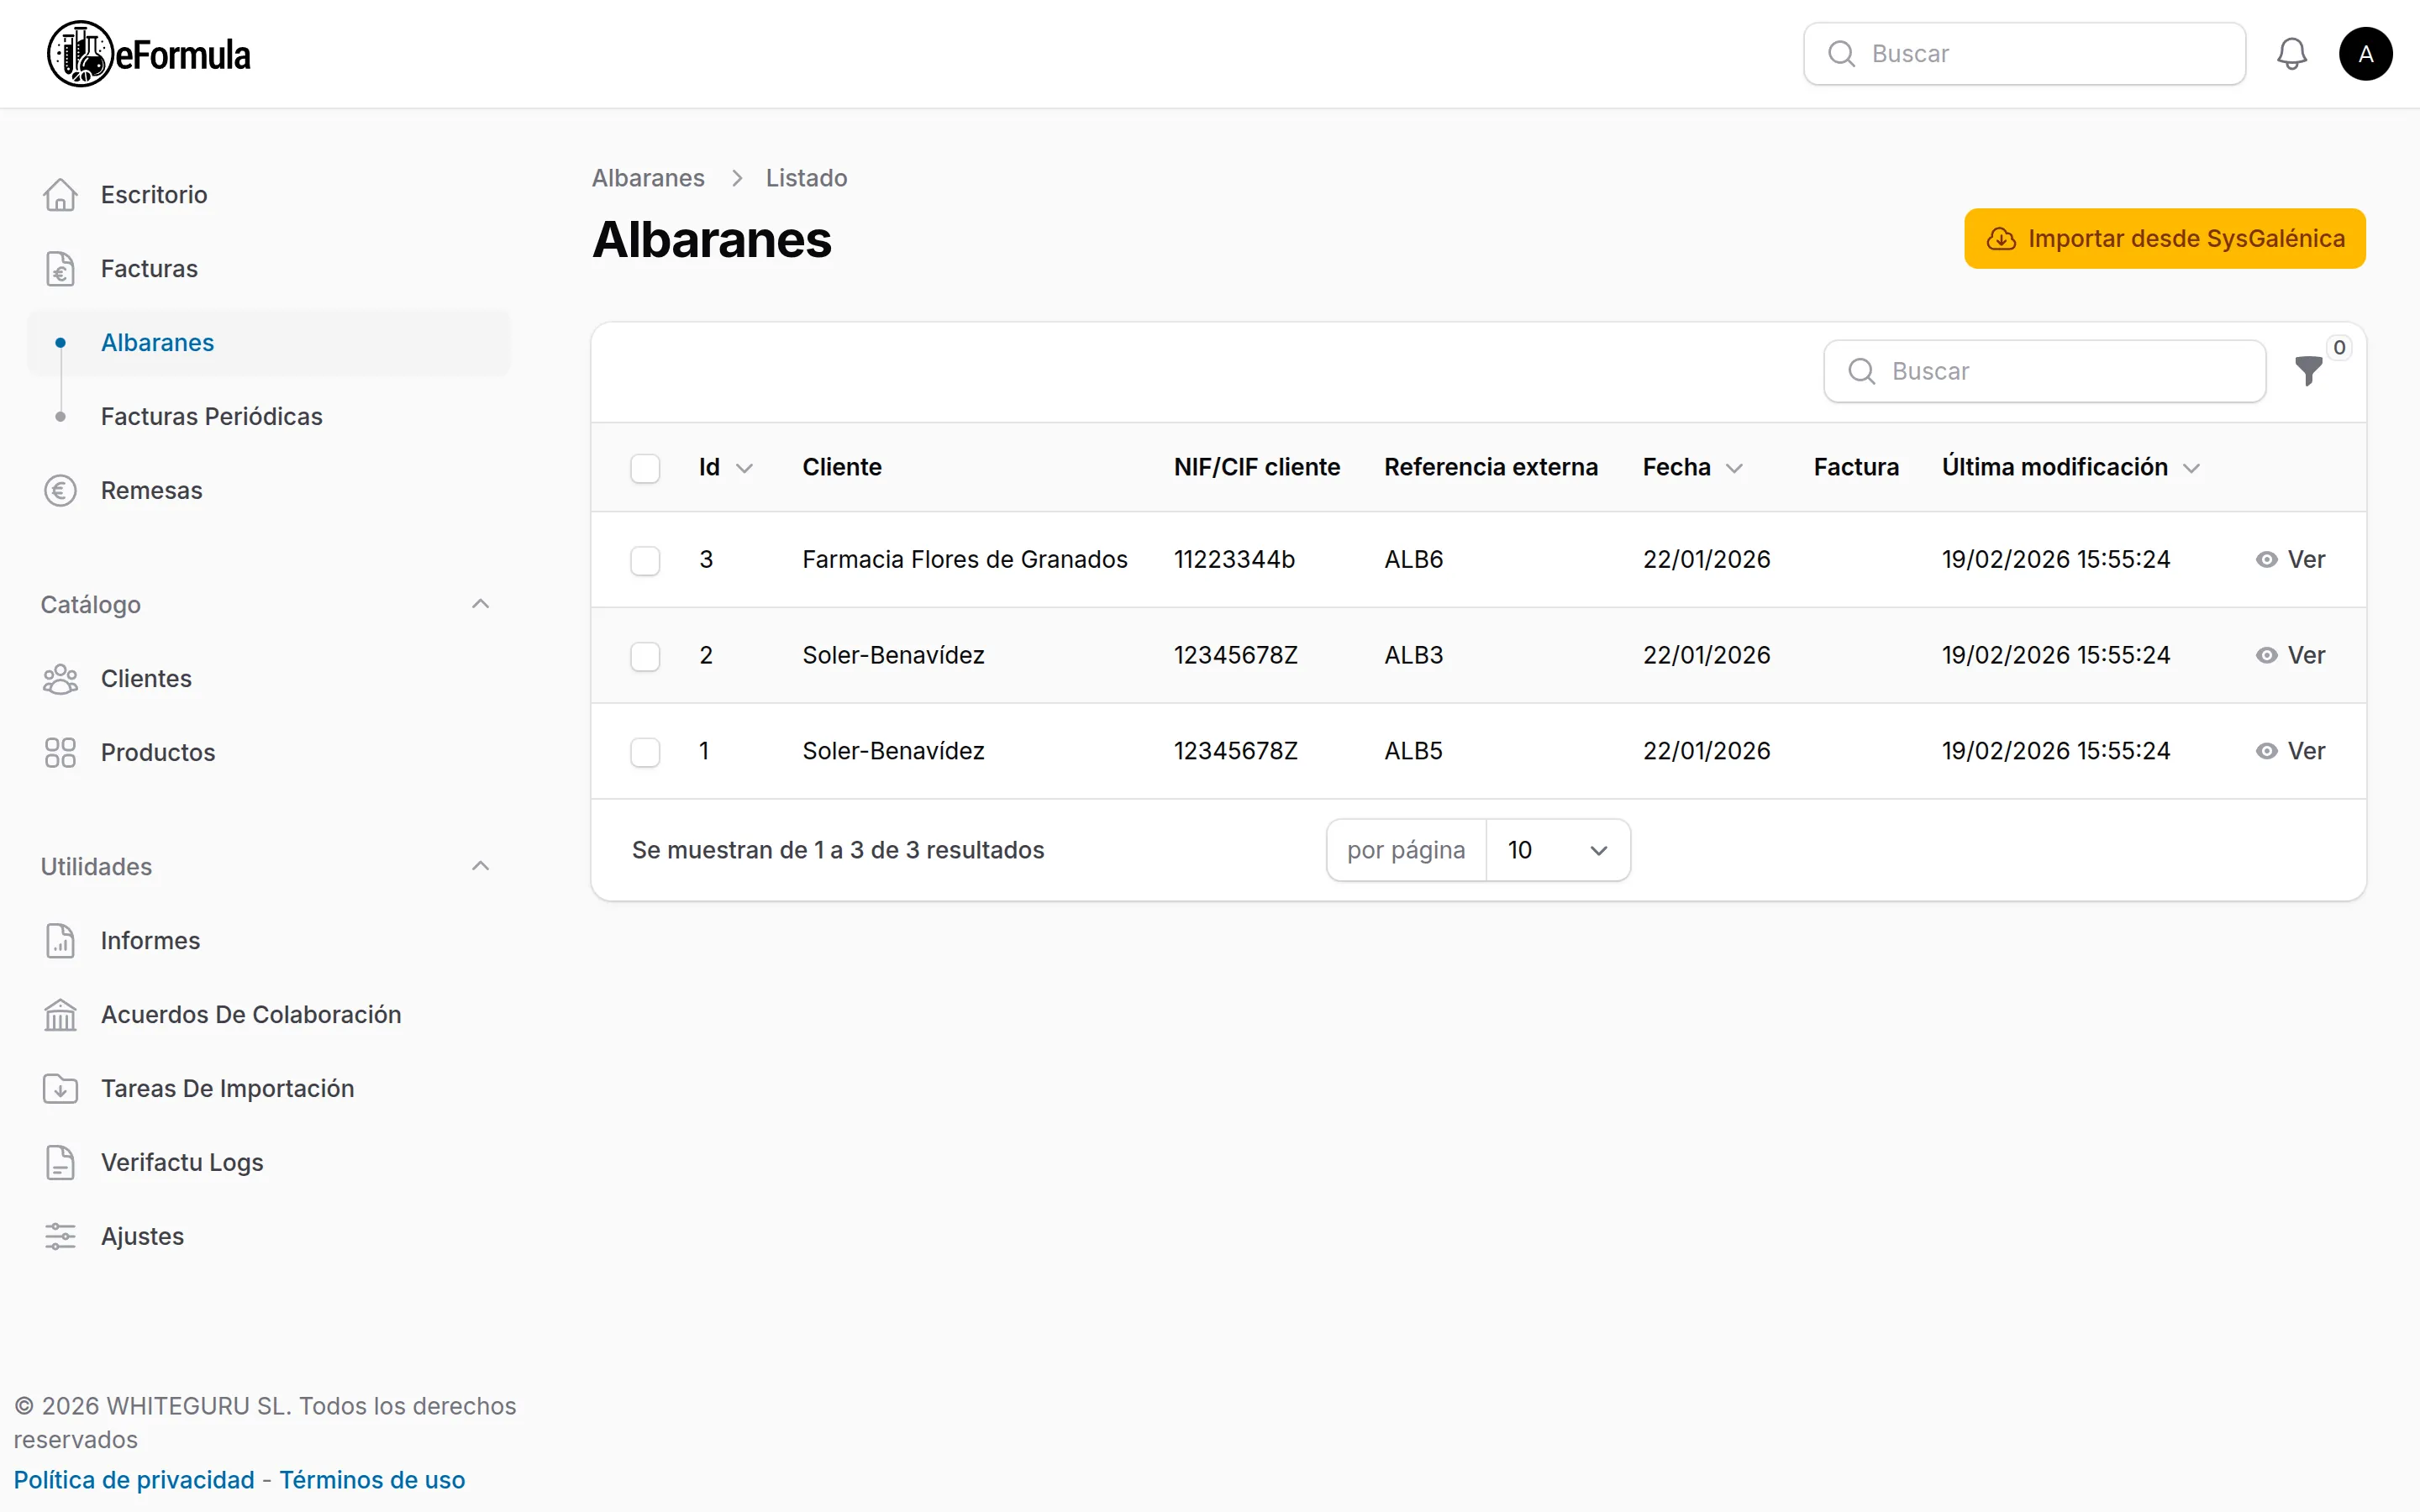Image resolution: width=2420 pixels, height=1512 pixels.
Task: Collapse the Catálogo section
Action: click(480, 604)
